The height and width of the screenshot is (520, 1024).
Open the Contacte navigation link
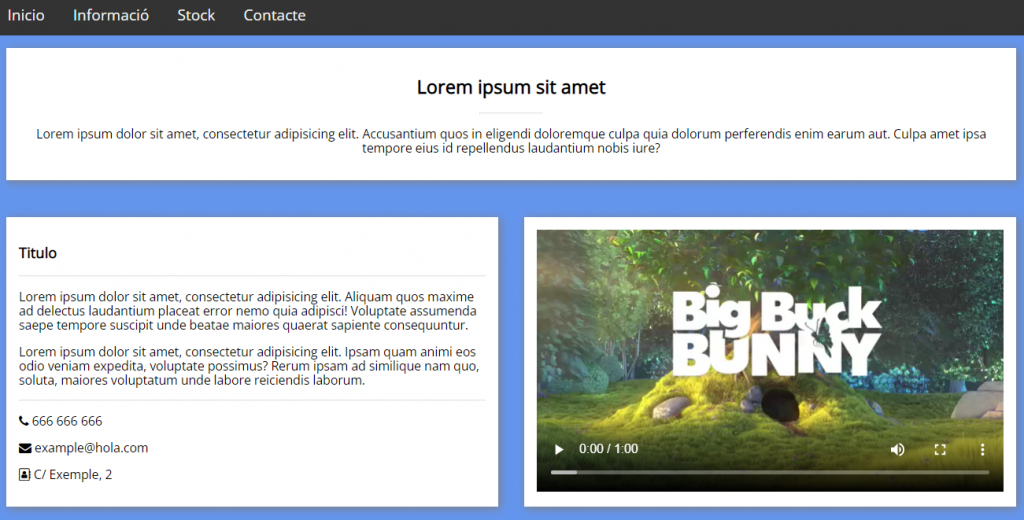[274, 15]
